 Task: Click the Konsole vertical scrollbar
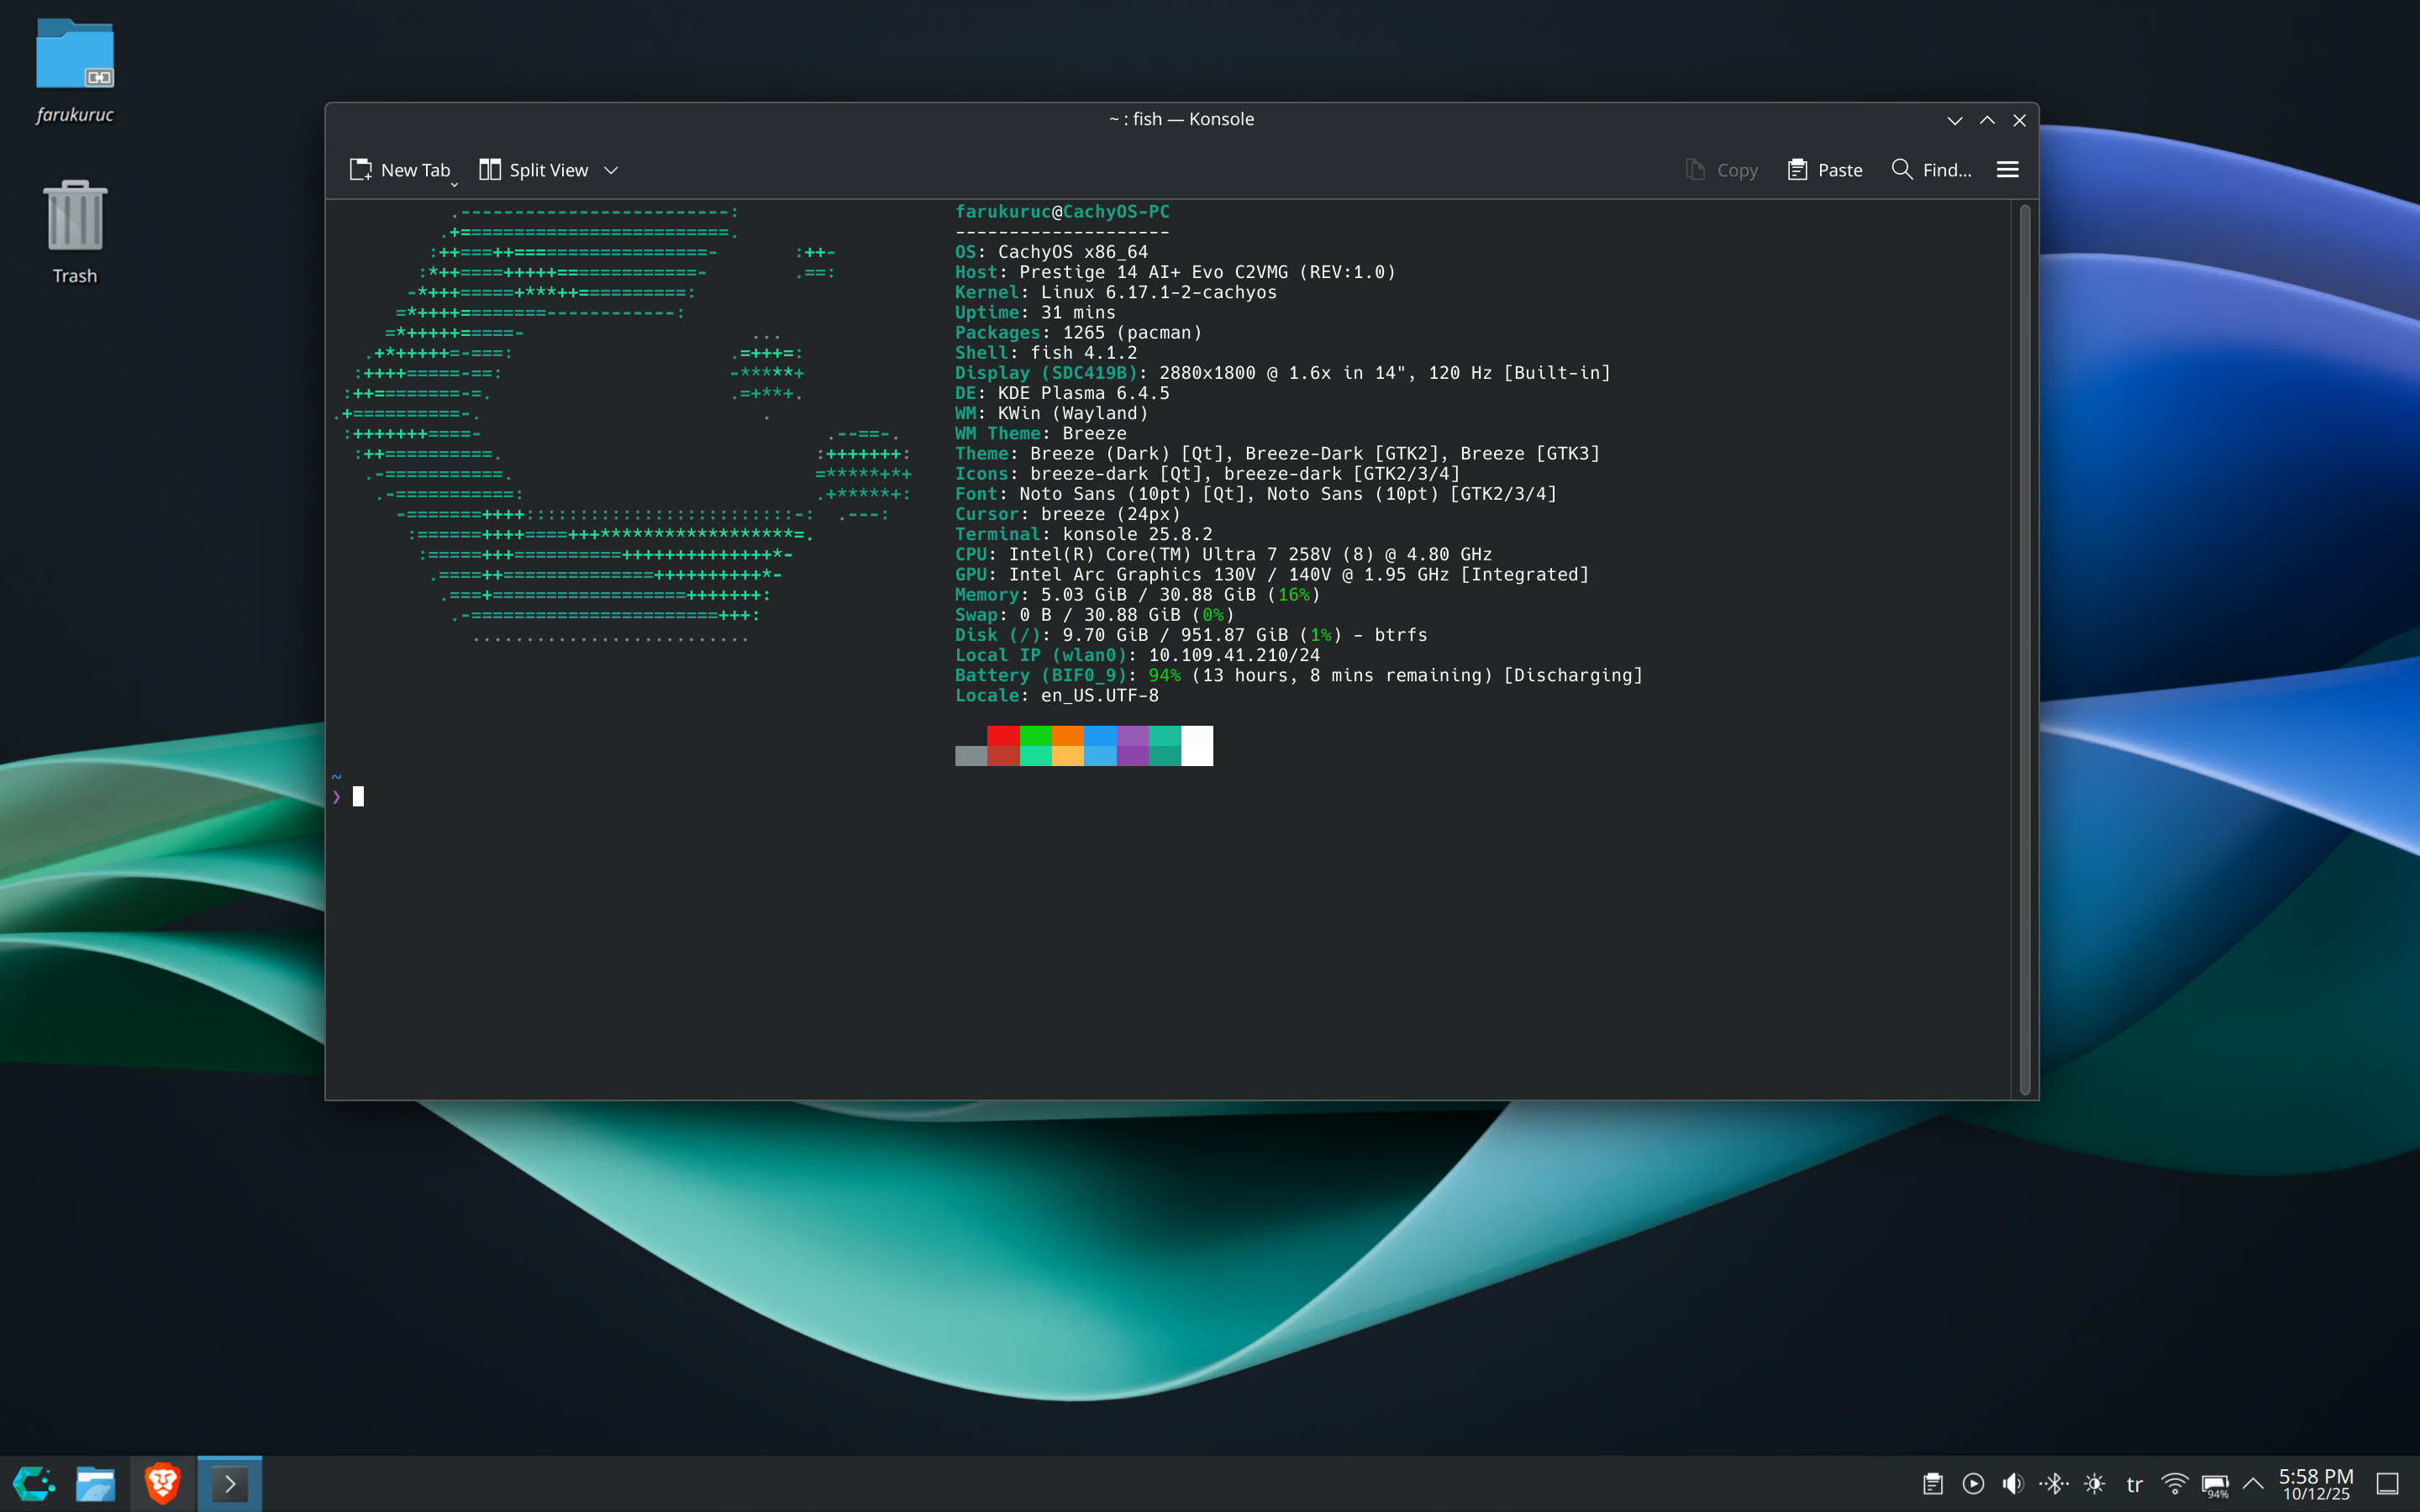coord(2024,649)
